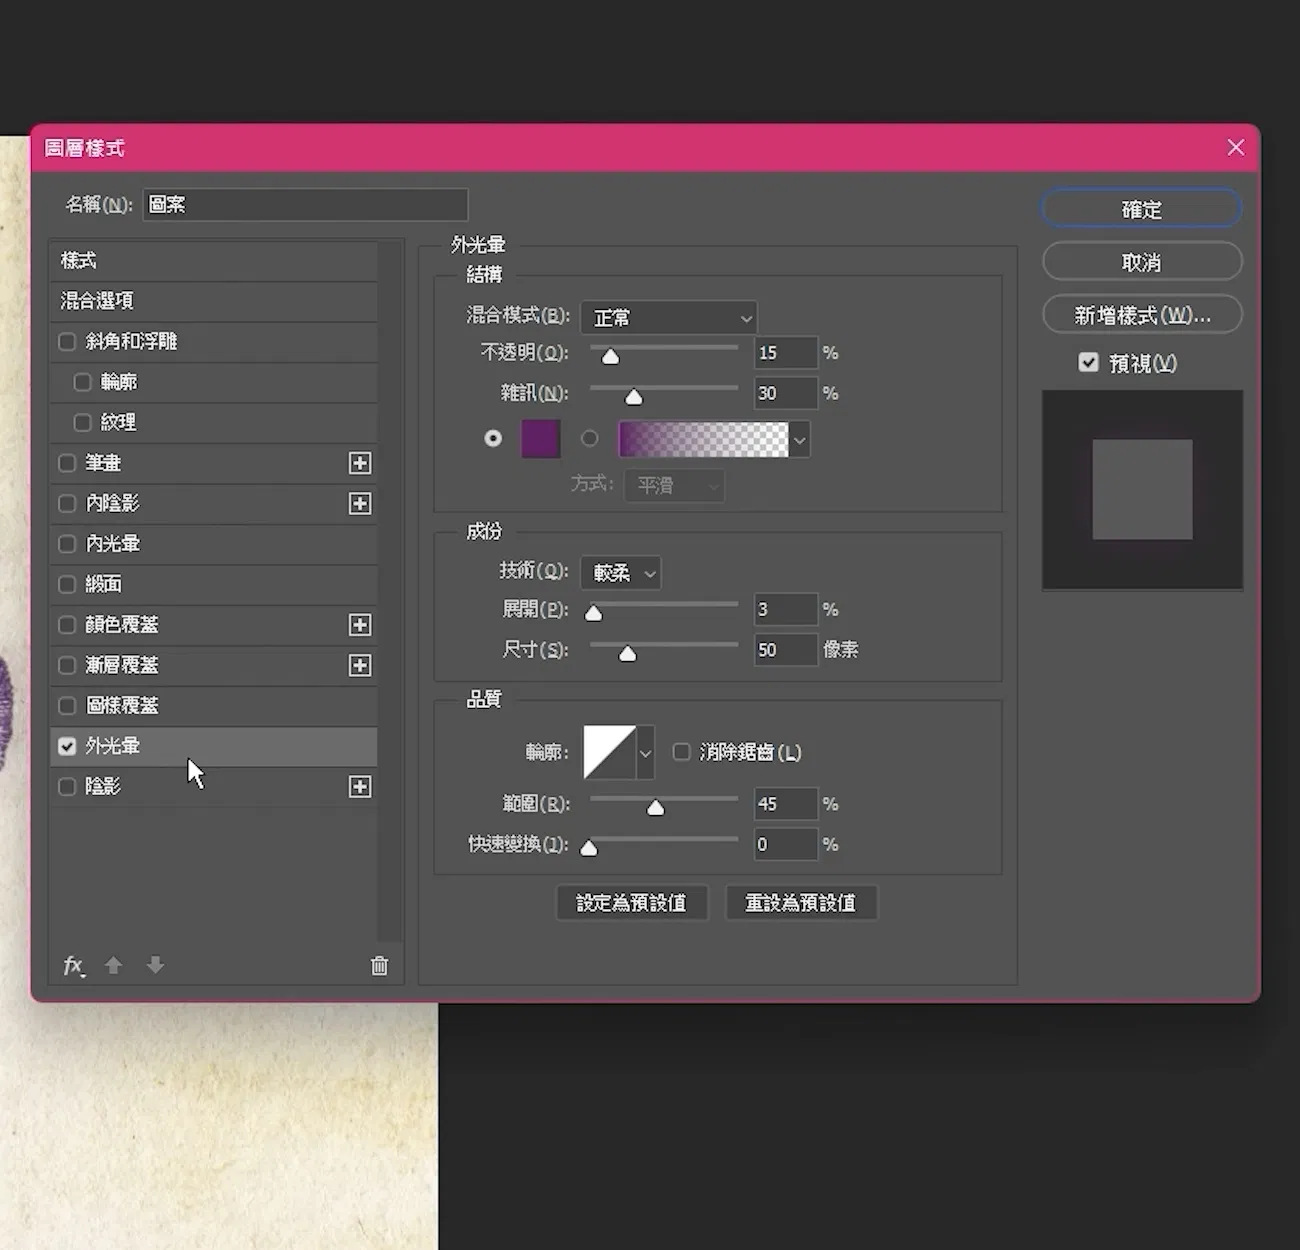Click the 設定為預設值 button

pos(632,903)
